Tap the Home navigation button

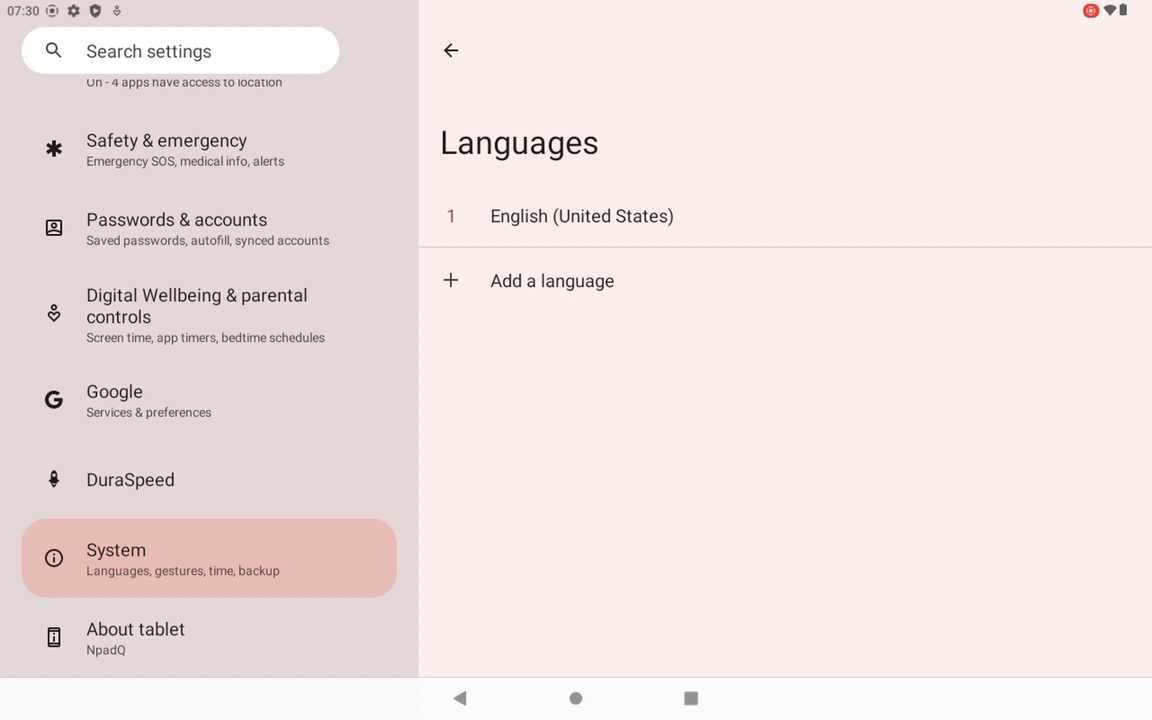tap(575, 698)
